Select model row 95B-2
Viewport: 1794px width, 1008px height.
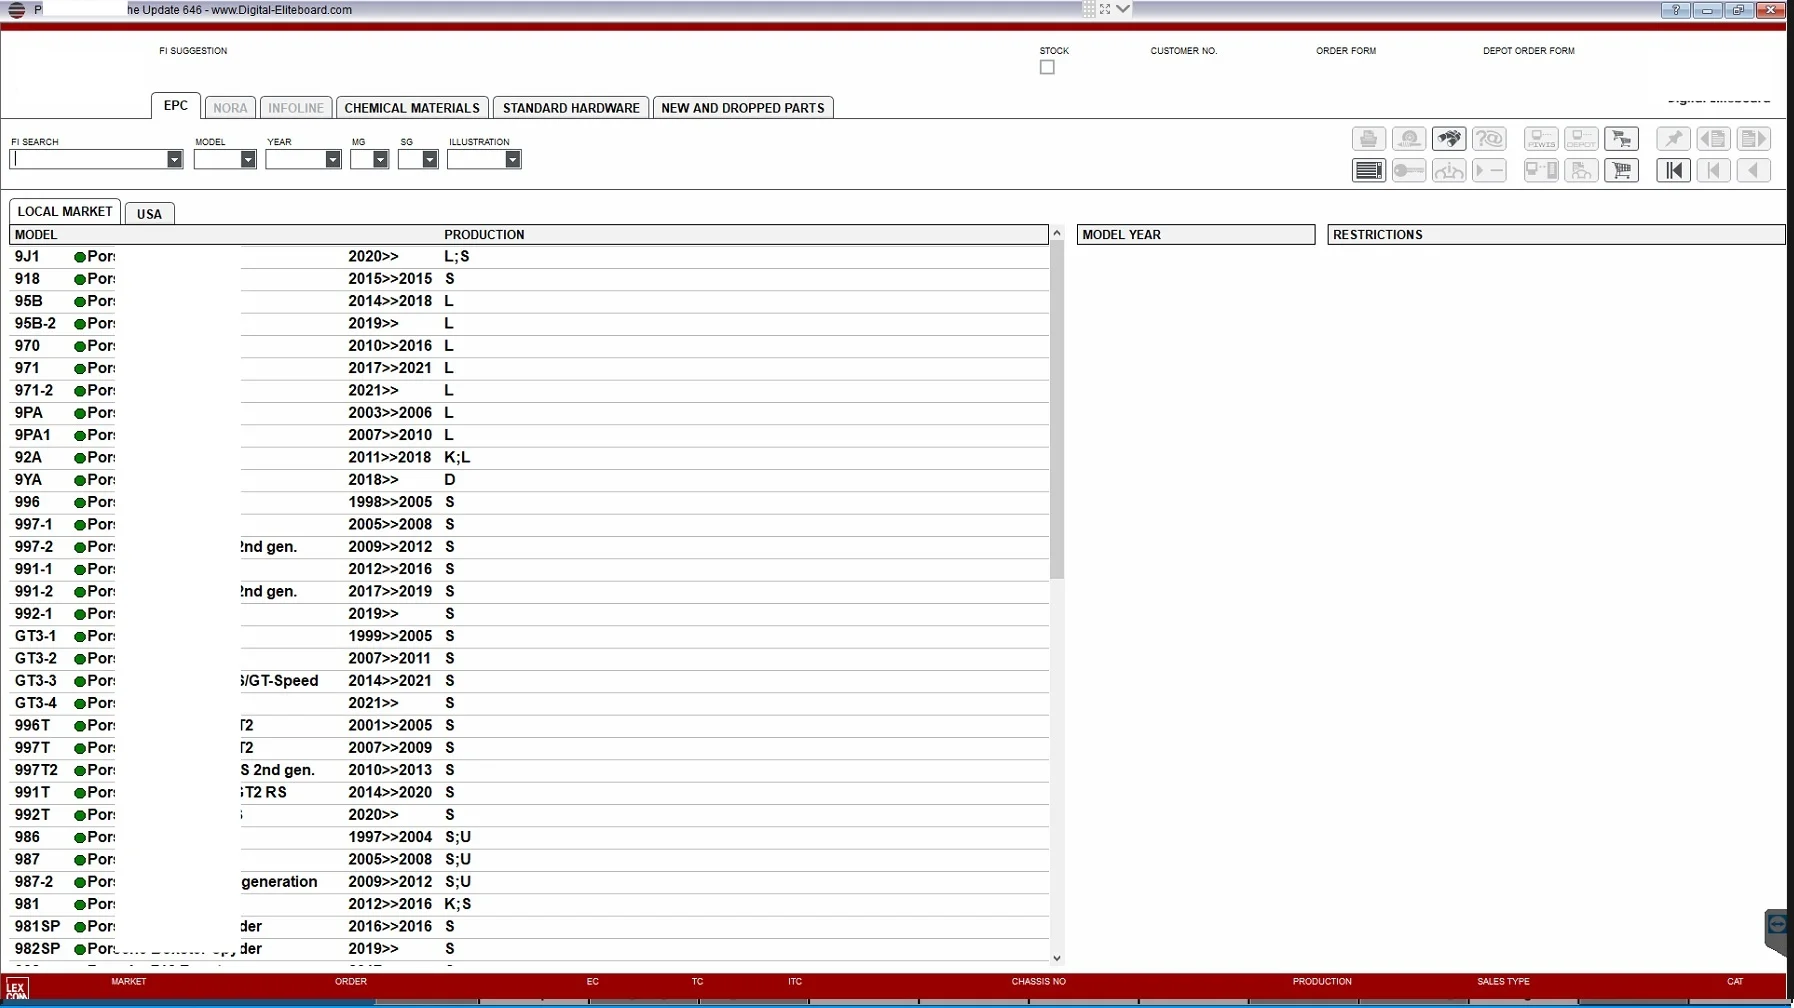[x=529, y=324]
